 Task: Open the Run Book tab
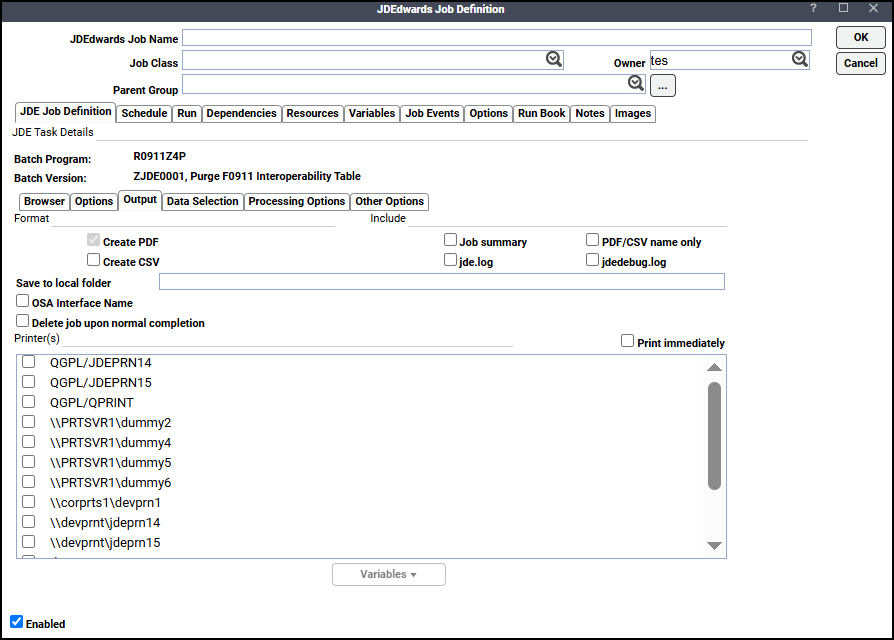542,113
